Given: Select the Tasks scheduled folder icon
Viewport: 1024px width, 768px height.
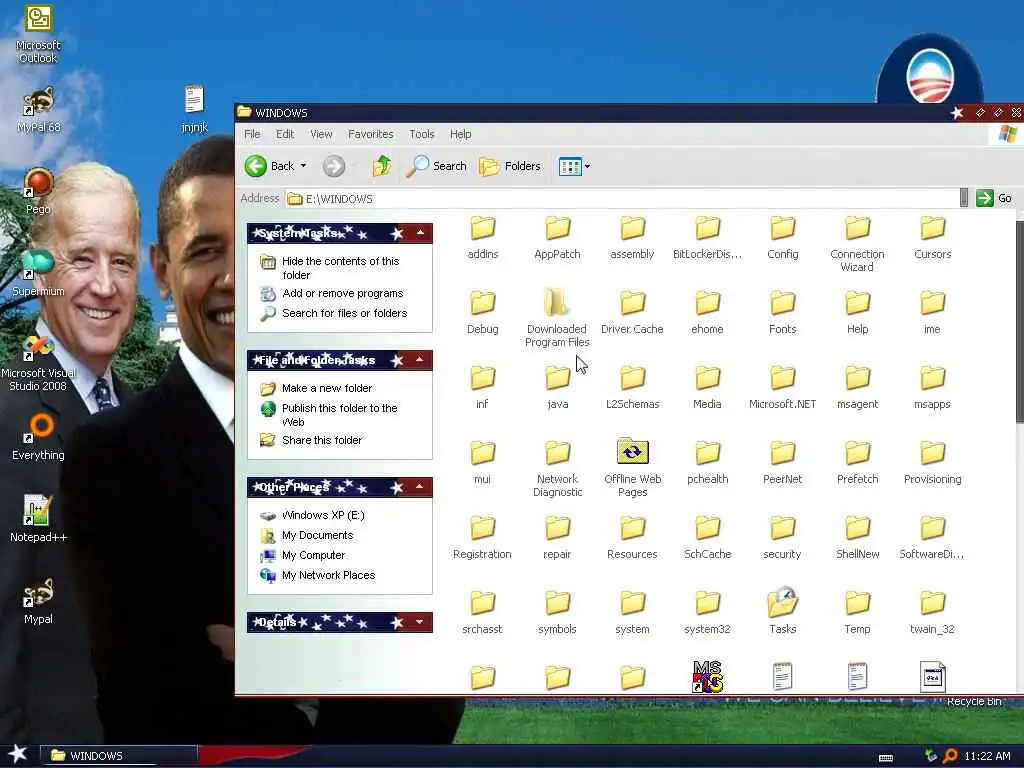Looking at the screenshot, I should [x=782, y=610].
